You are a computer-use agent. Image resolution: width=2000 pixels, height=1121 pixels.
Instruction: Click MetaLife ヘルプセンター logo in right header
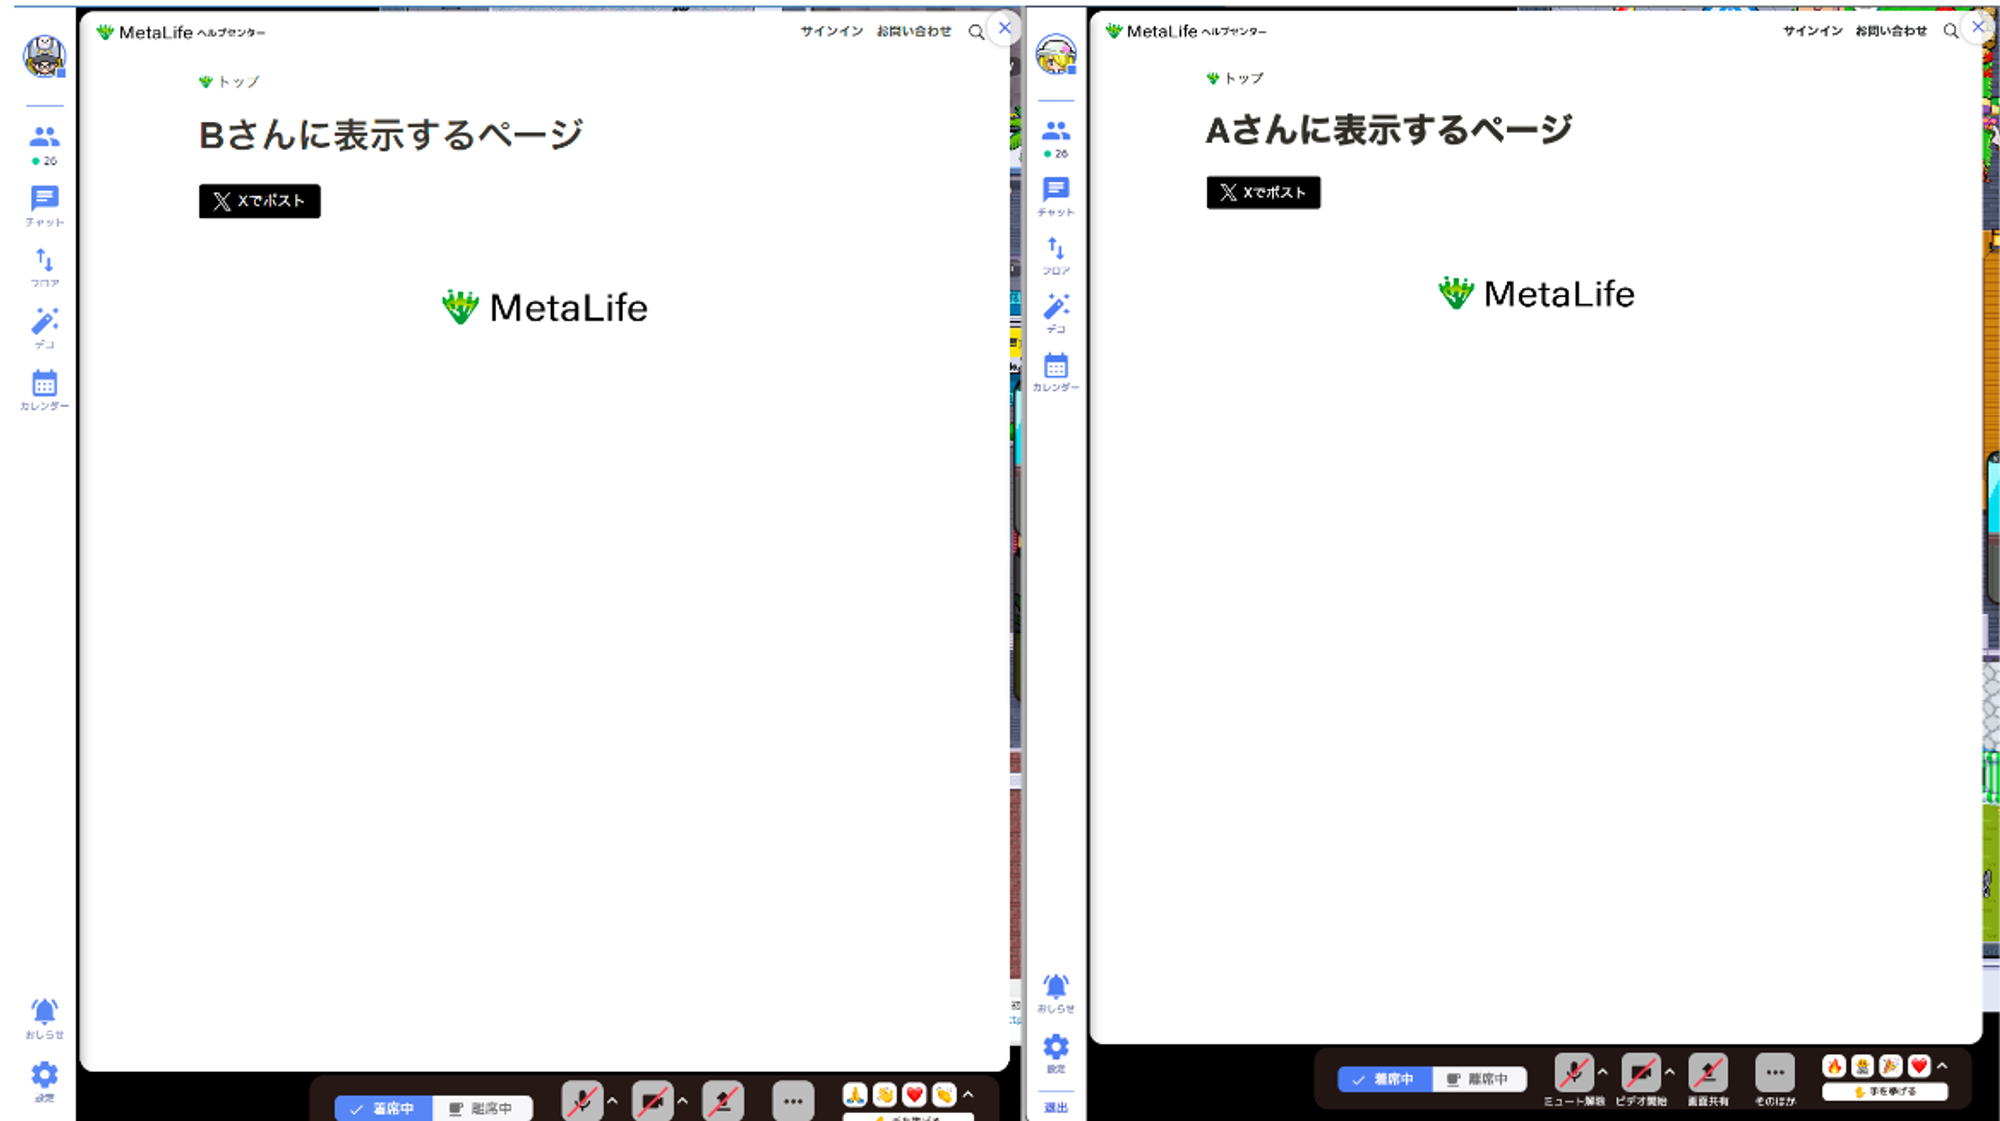point(1186,31)
